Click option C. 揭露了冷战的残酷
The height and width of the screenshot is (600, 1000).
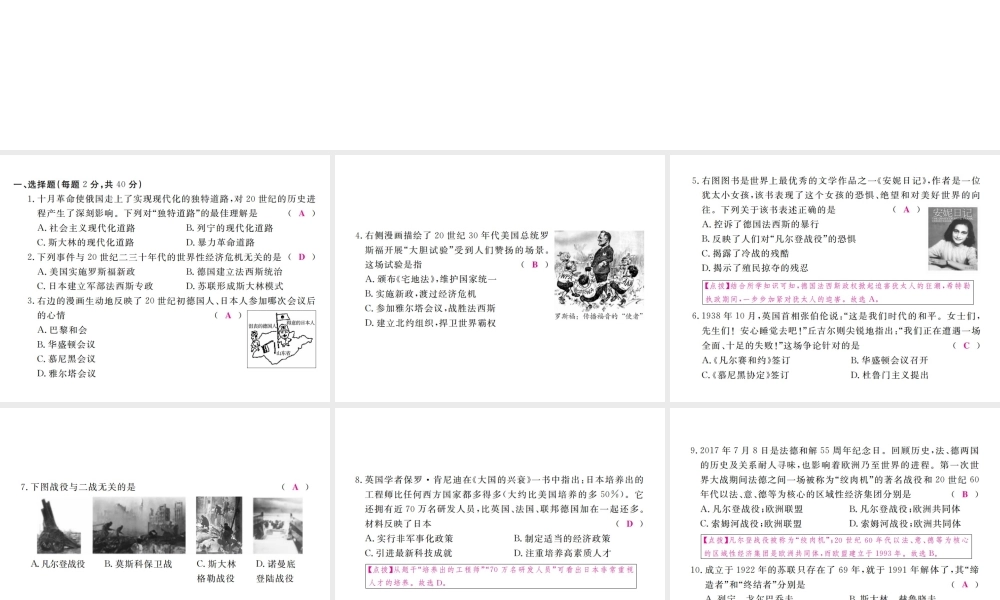[x=746, y=254]
